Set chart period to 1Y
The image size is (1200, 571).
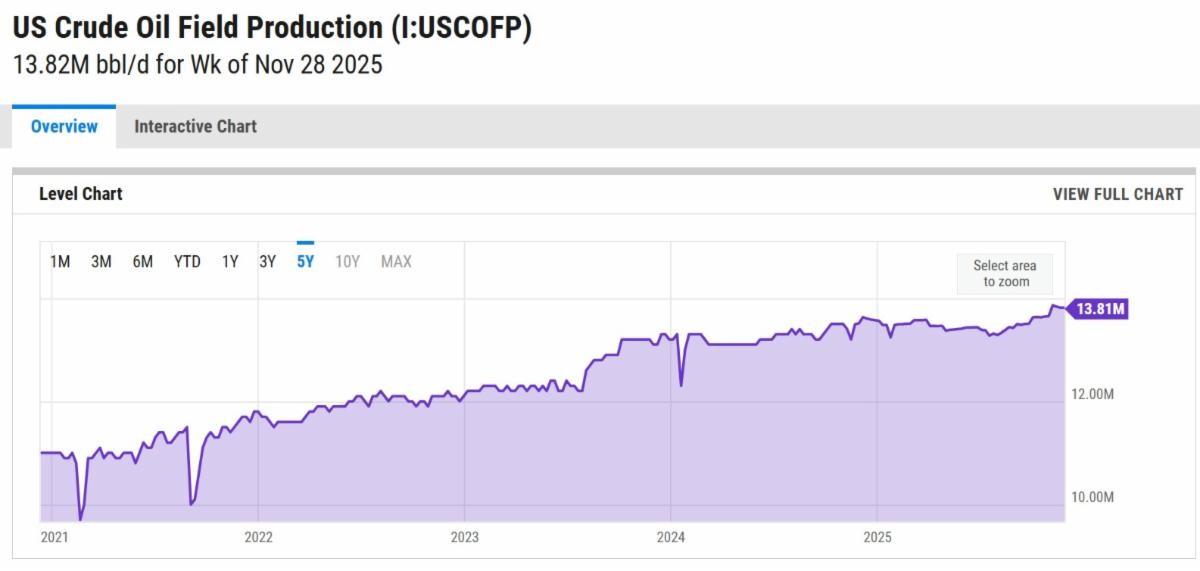[230, 262]
